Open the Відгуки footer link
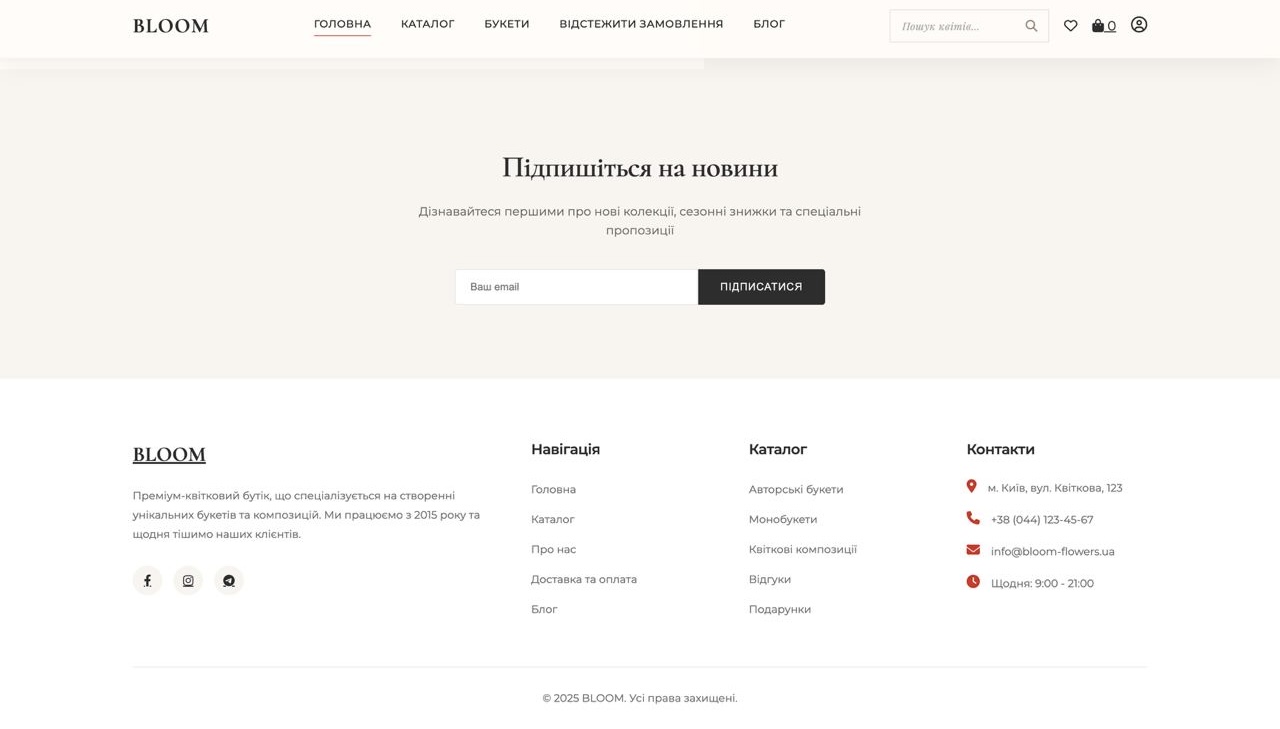 pyautogui.click(x=770, y=579)
